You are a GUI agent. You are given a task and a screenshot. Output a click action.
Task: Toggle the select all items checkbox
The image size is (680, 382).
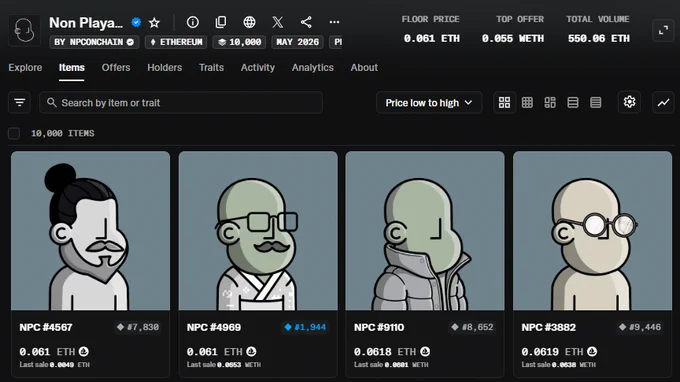click(x=14, y=133)
